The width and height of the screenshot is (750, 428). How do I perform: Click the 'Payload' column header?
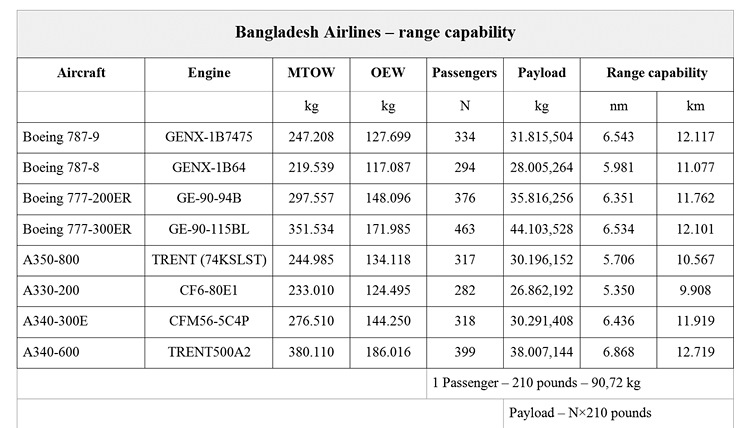pos(542,73)
